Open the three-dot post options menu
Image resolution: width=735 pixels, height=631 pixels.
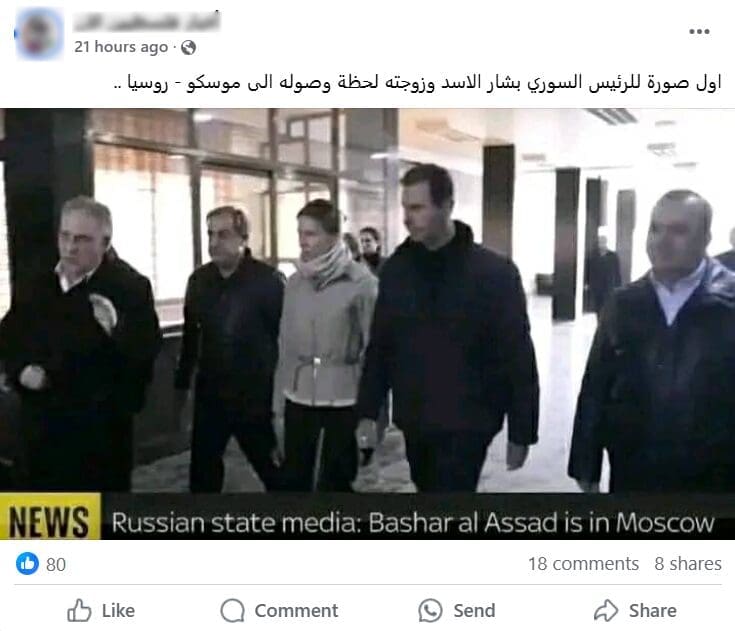699,32
